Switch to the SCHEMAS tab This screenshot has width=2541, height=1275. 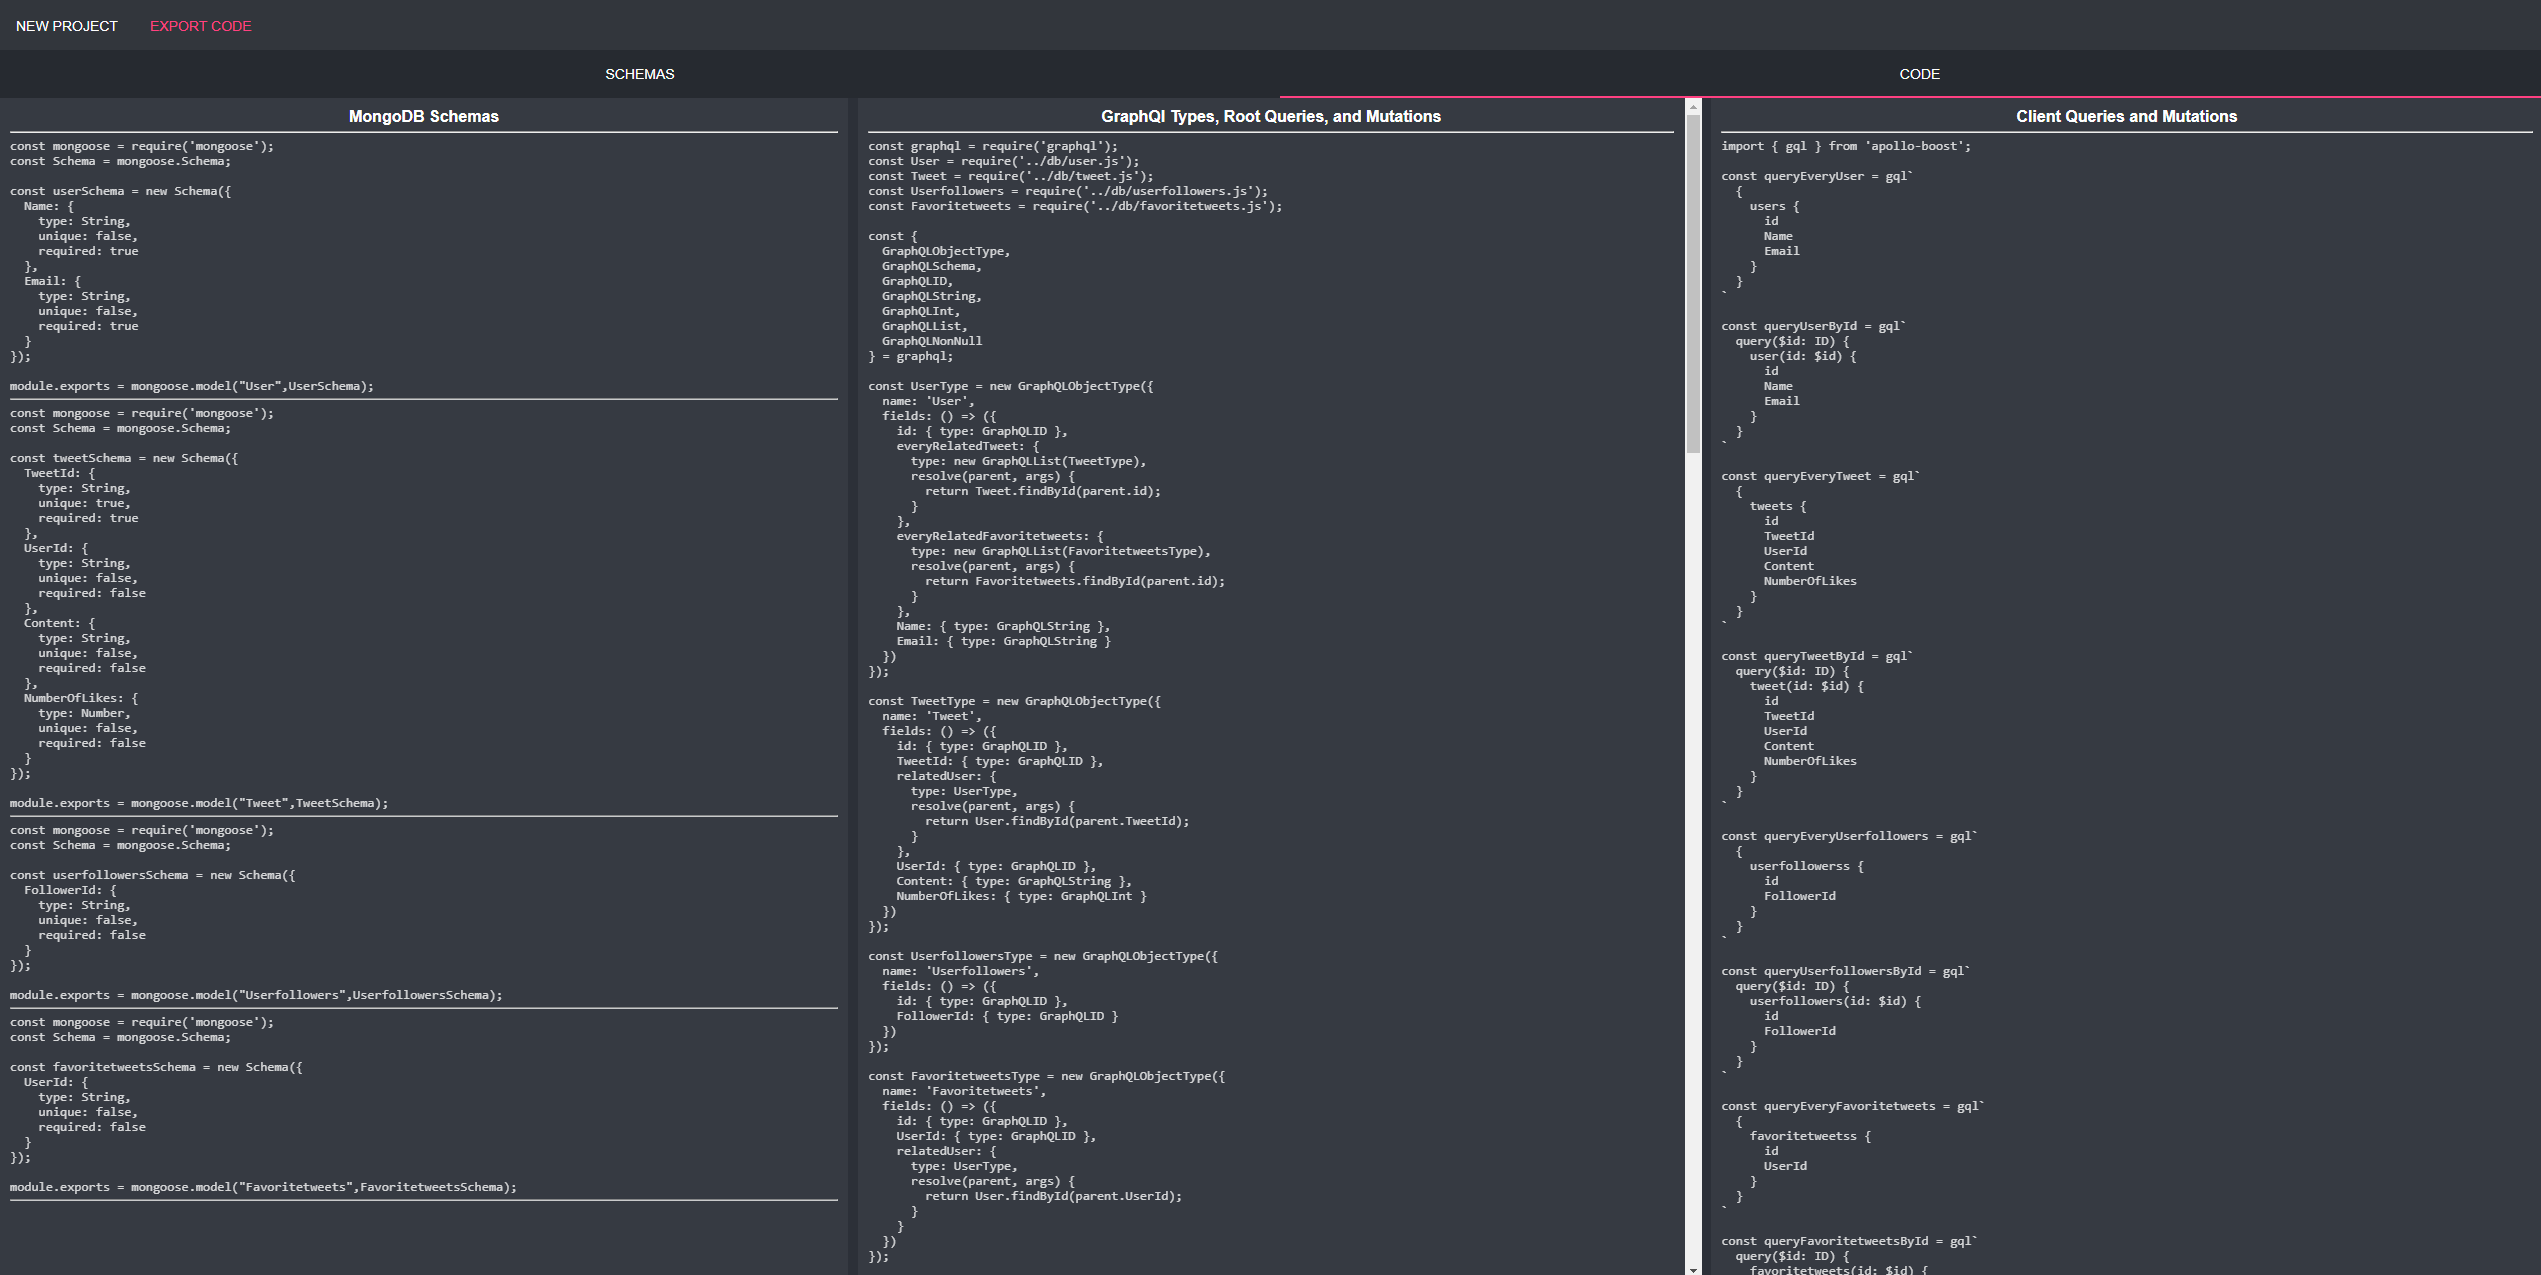[639, 74]
